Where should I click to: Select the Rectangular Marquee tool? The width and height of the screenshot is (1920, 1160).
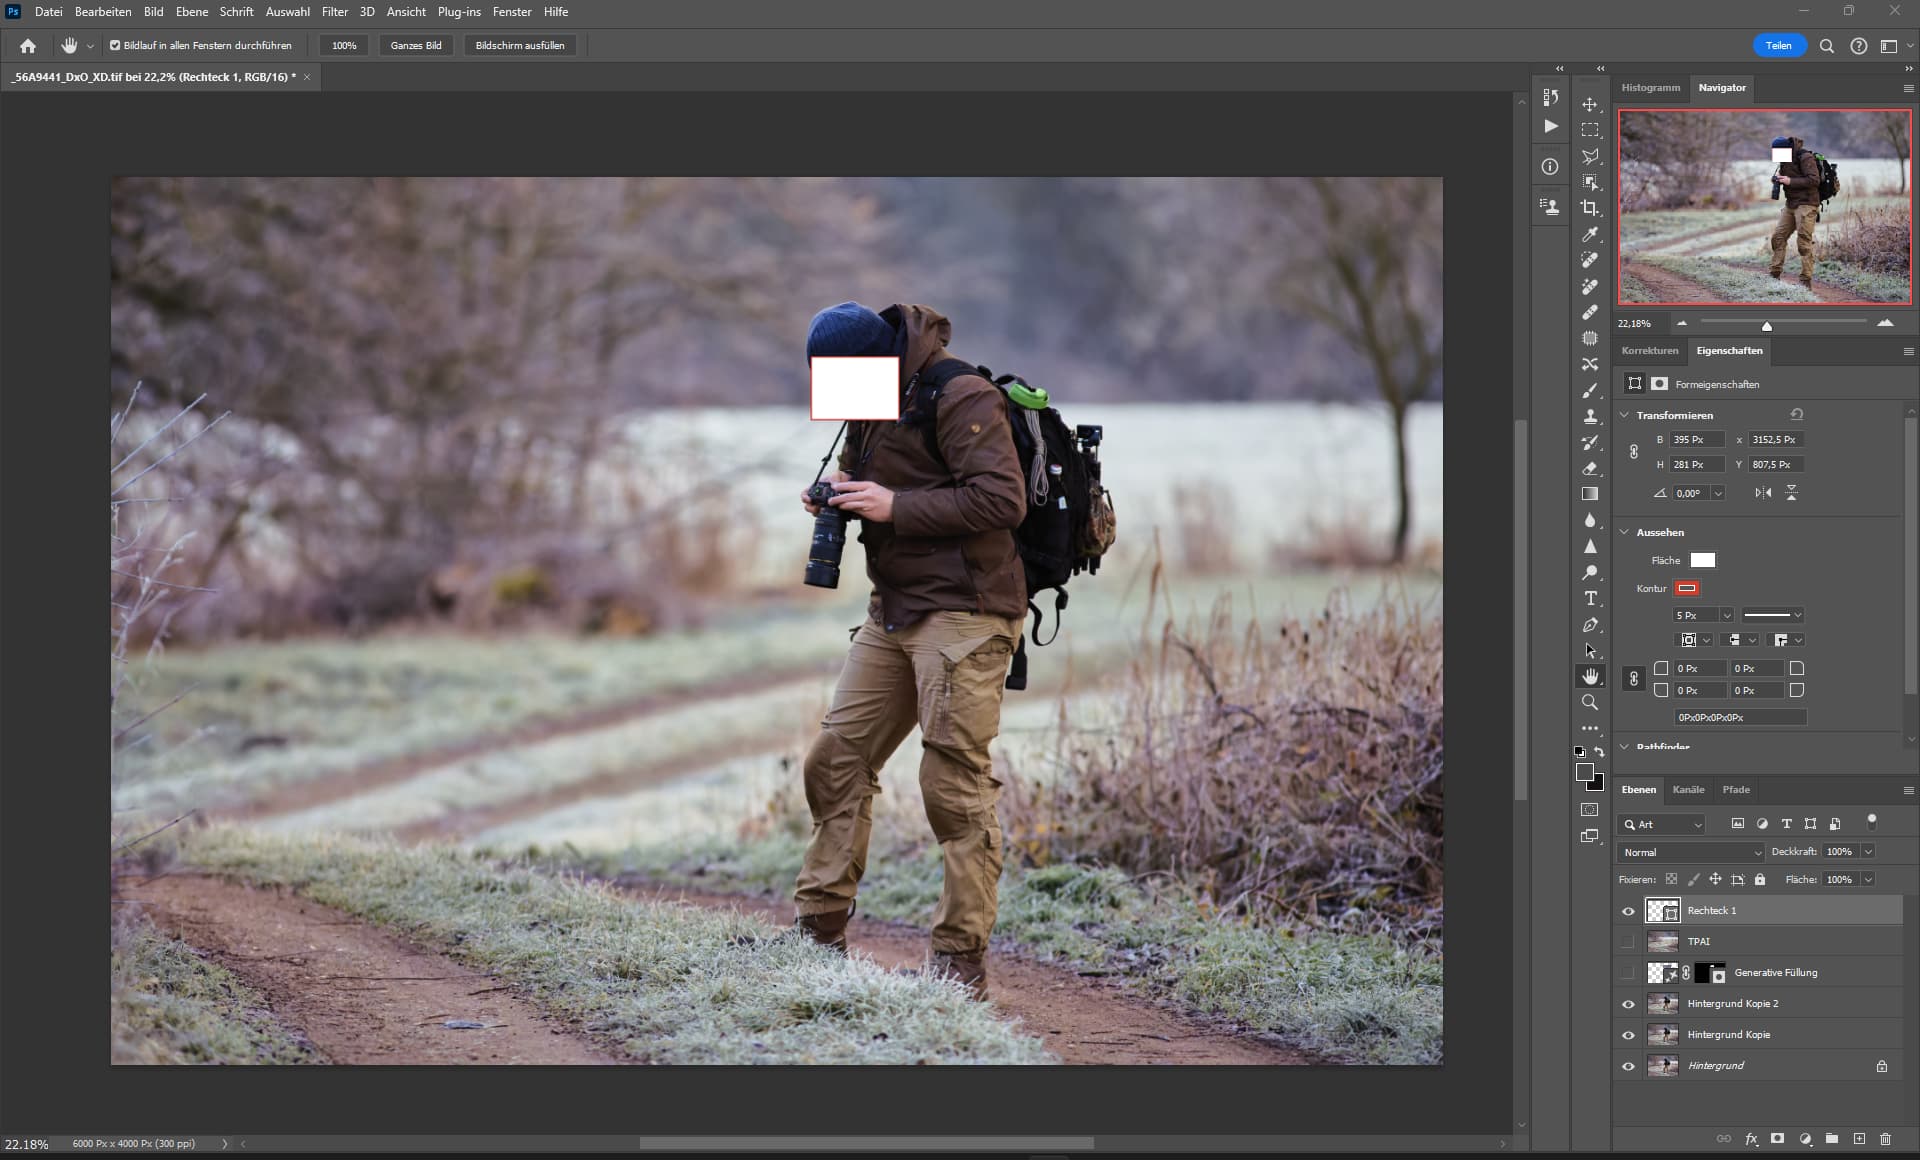click(1590, 130)
